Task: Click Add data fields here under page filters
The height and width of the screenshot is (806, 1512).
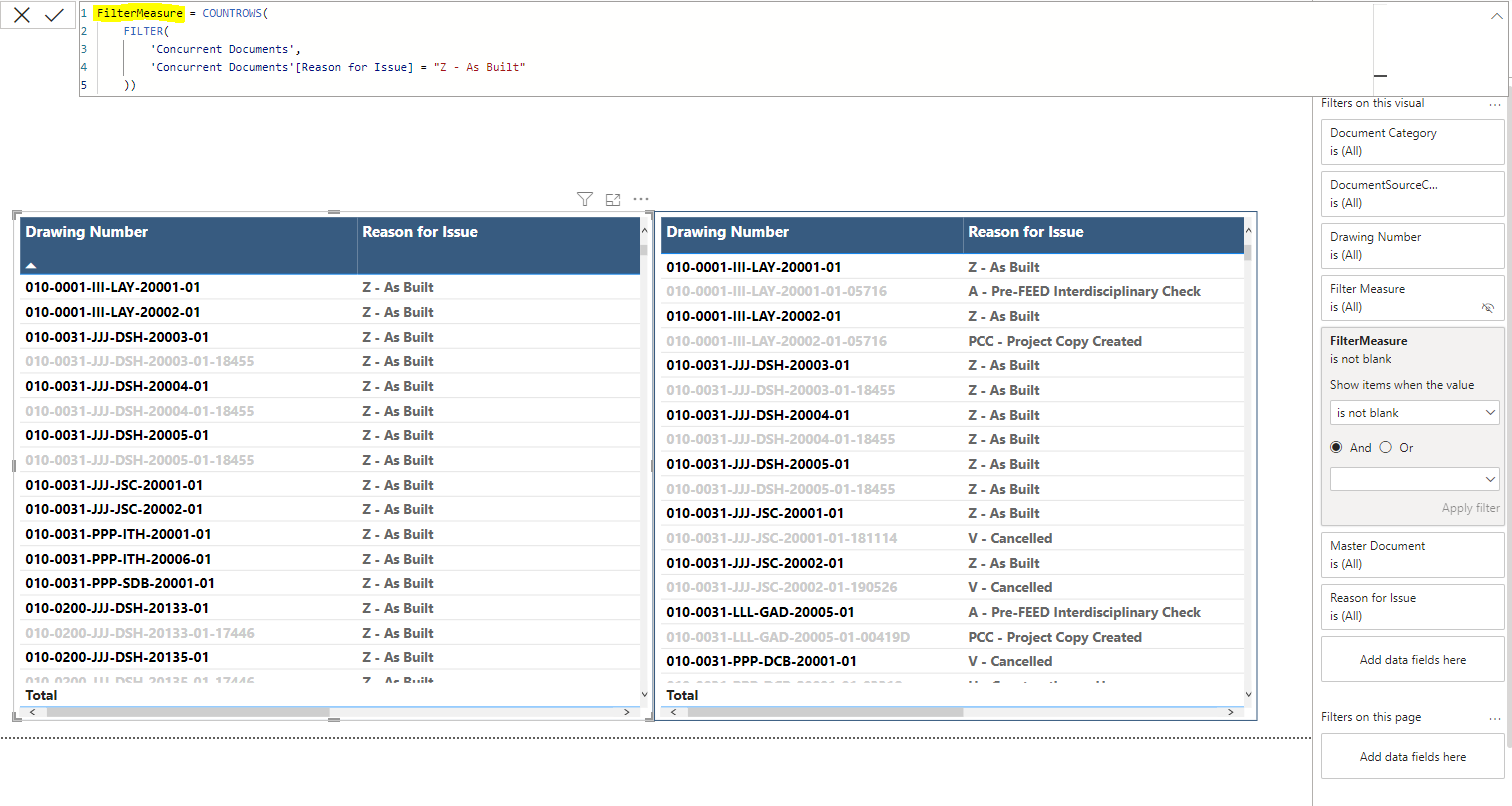Action: (1412, 757)
